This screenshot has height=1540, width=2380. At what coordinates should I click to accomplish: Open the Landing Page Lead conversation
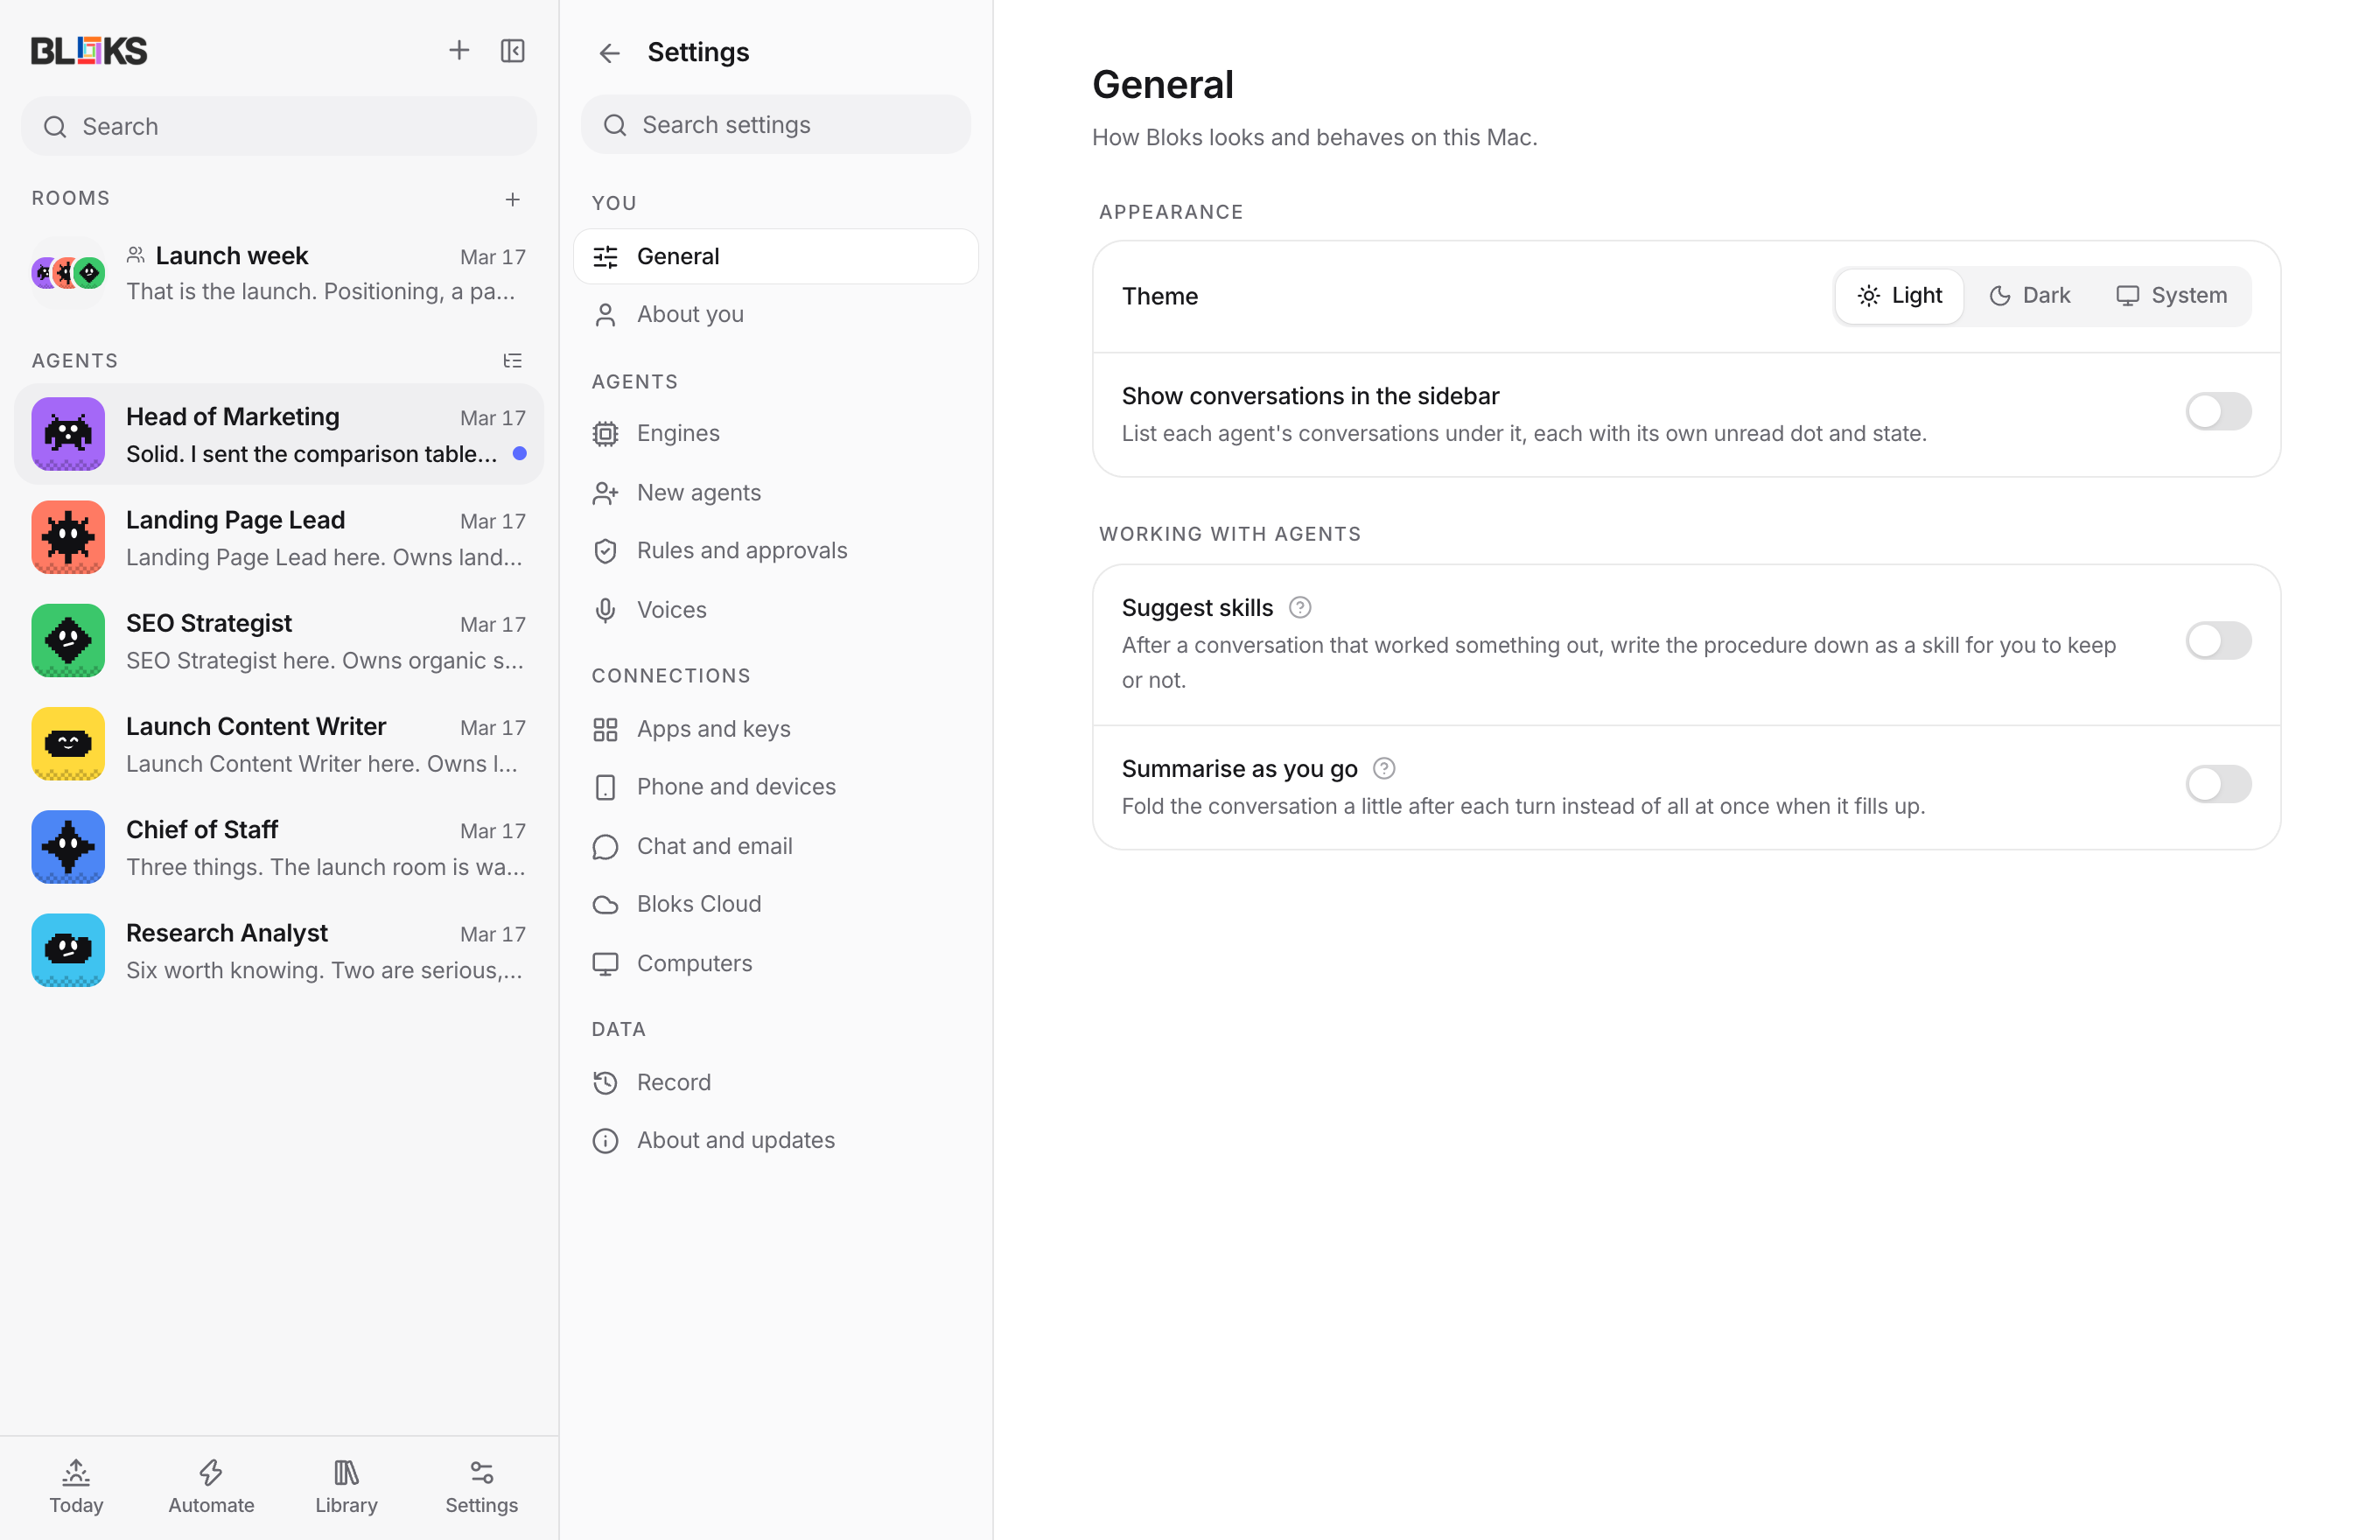tap(279, 538)
